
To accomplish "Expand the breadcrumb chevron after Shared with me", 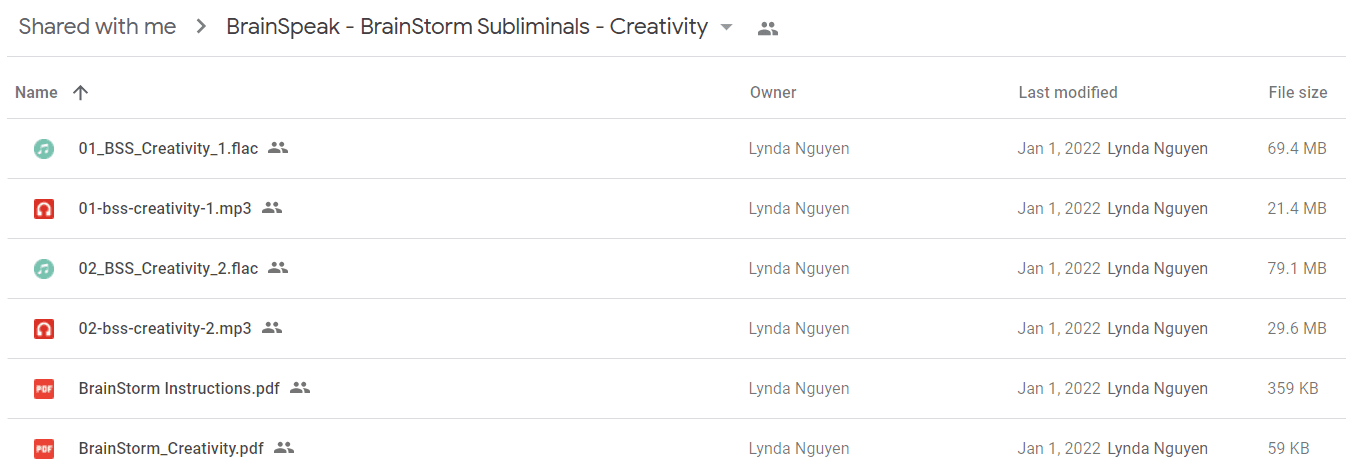I will 201,27.
